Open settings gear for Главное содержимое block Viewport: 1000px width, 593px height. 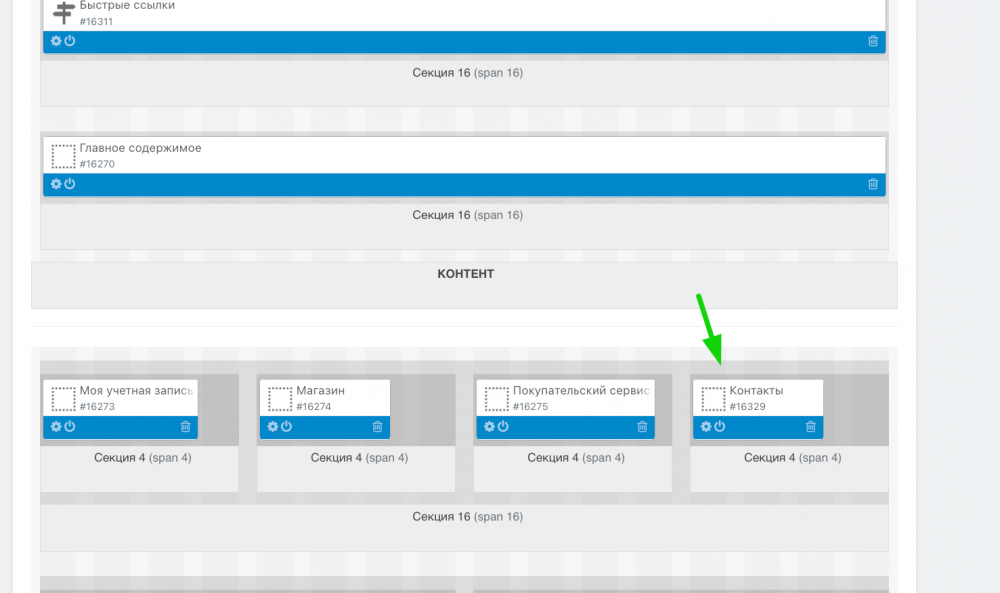56,184
